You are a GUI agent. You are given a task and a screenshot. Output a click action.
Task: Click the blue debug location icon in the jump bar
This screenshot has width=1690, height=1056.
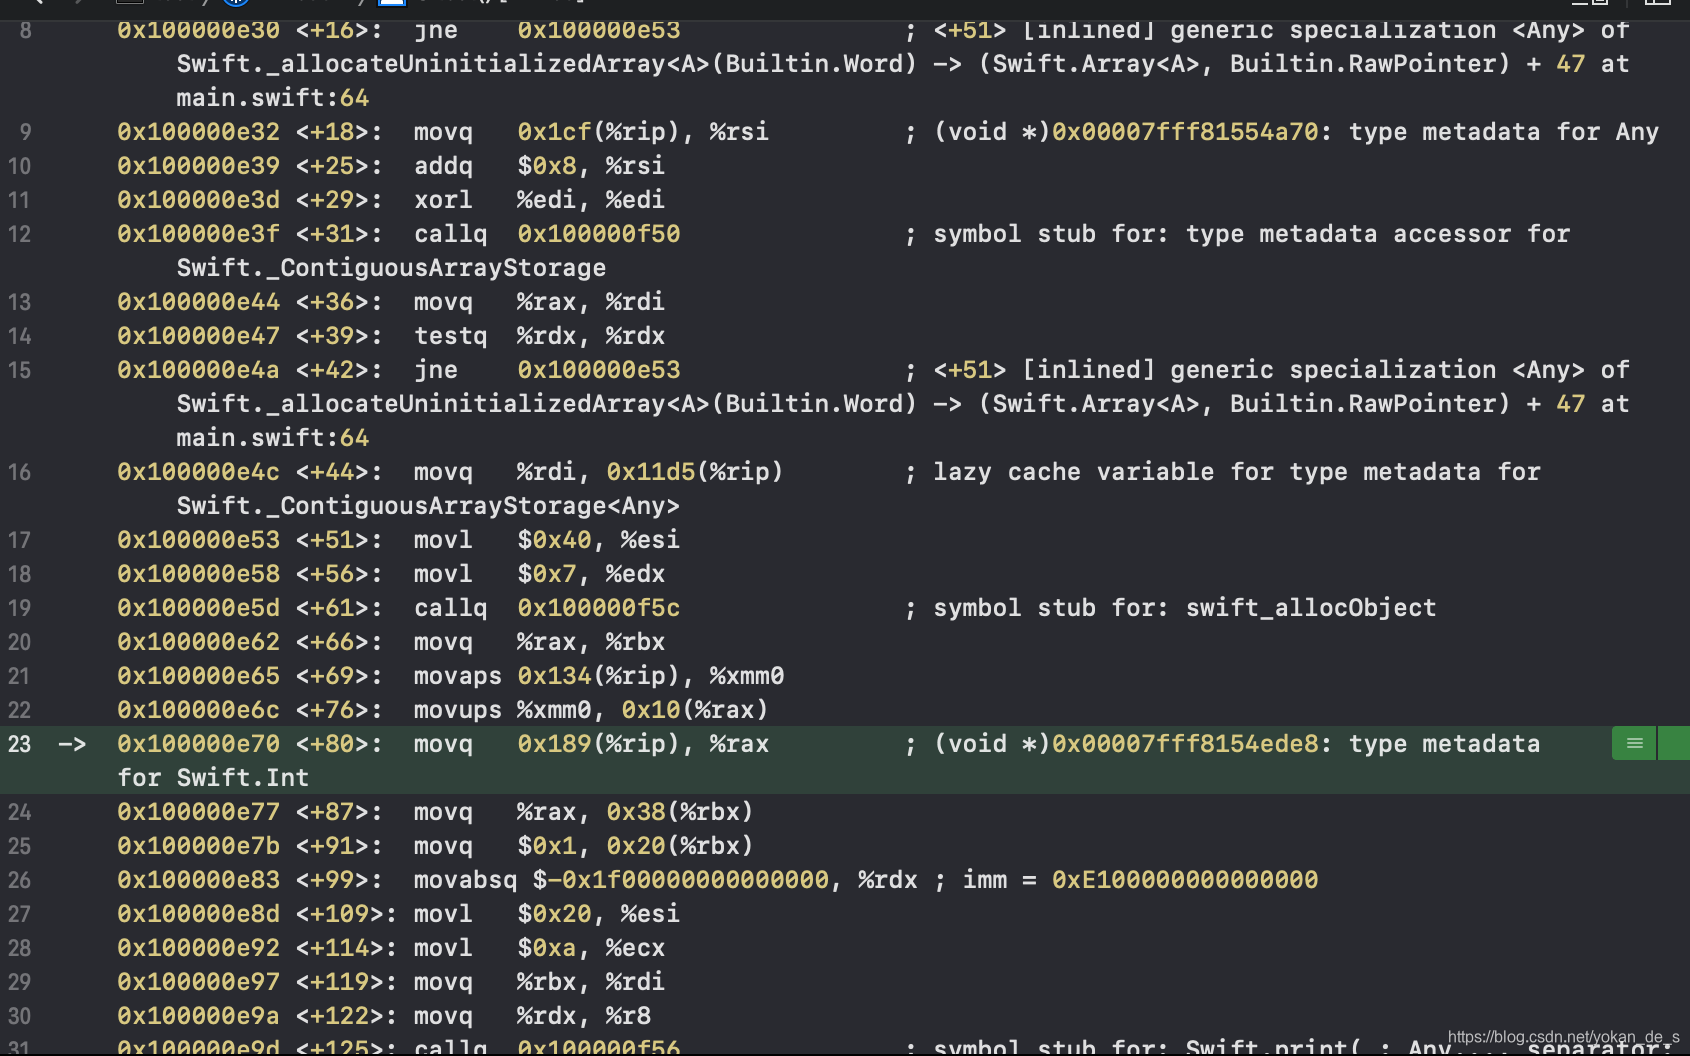236,3
